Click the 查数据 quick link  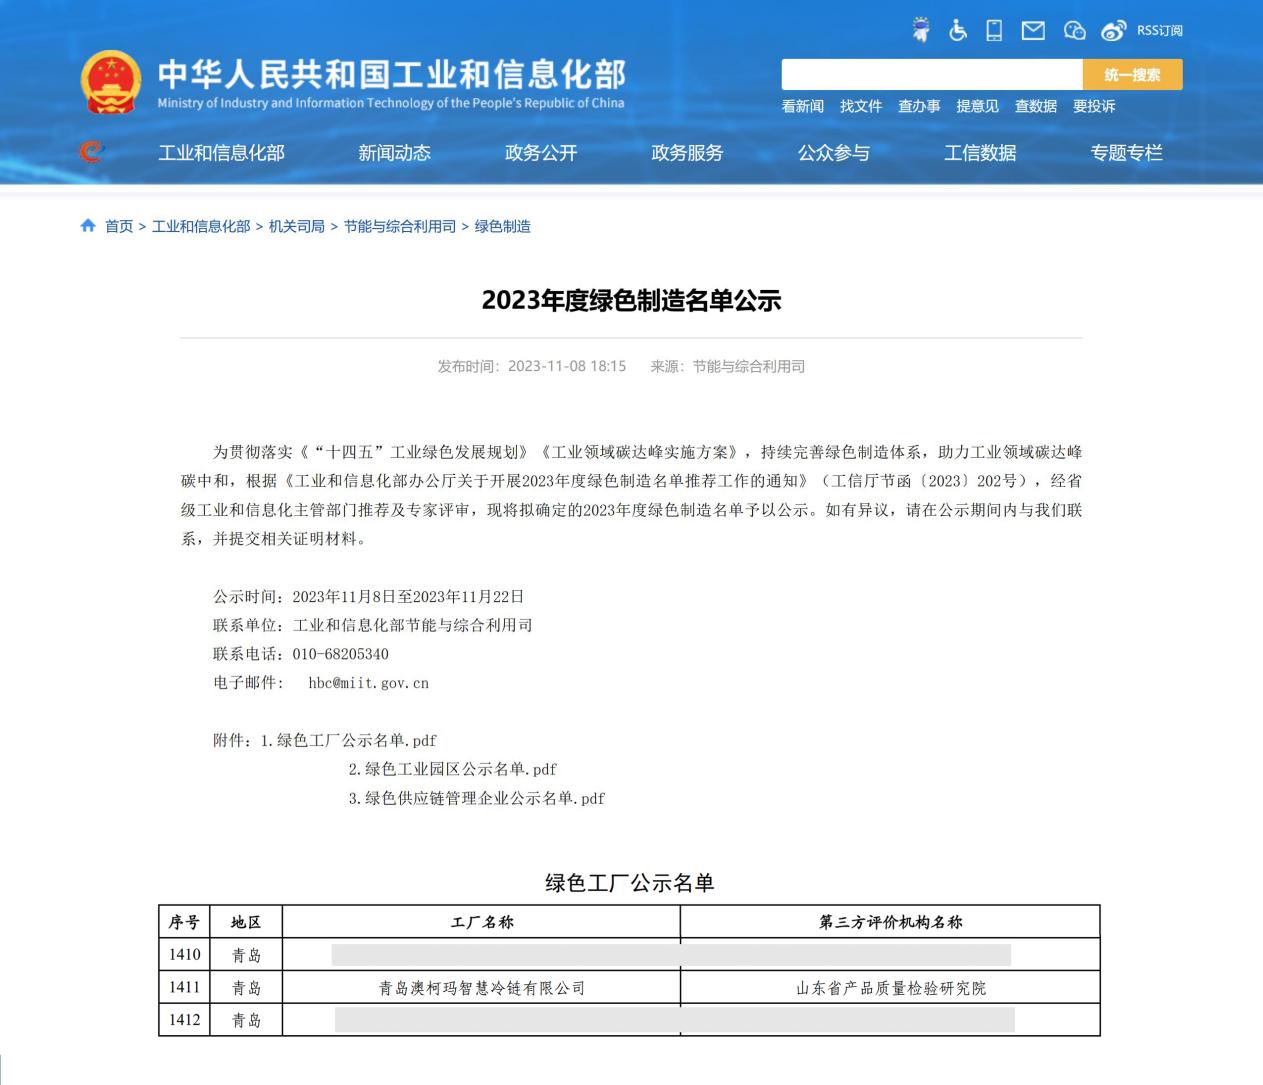click(x=1034, y=107)
